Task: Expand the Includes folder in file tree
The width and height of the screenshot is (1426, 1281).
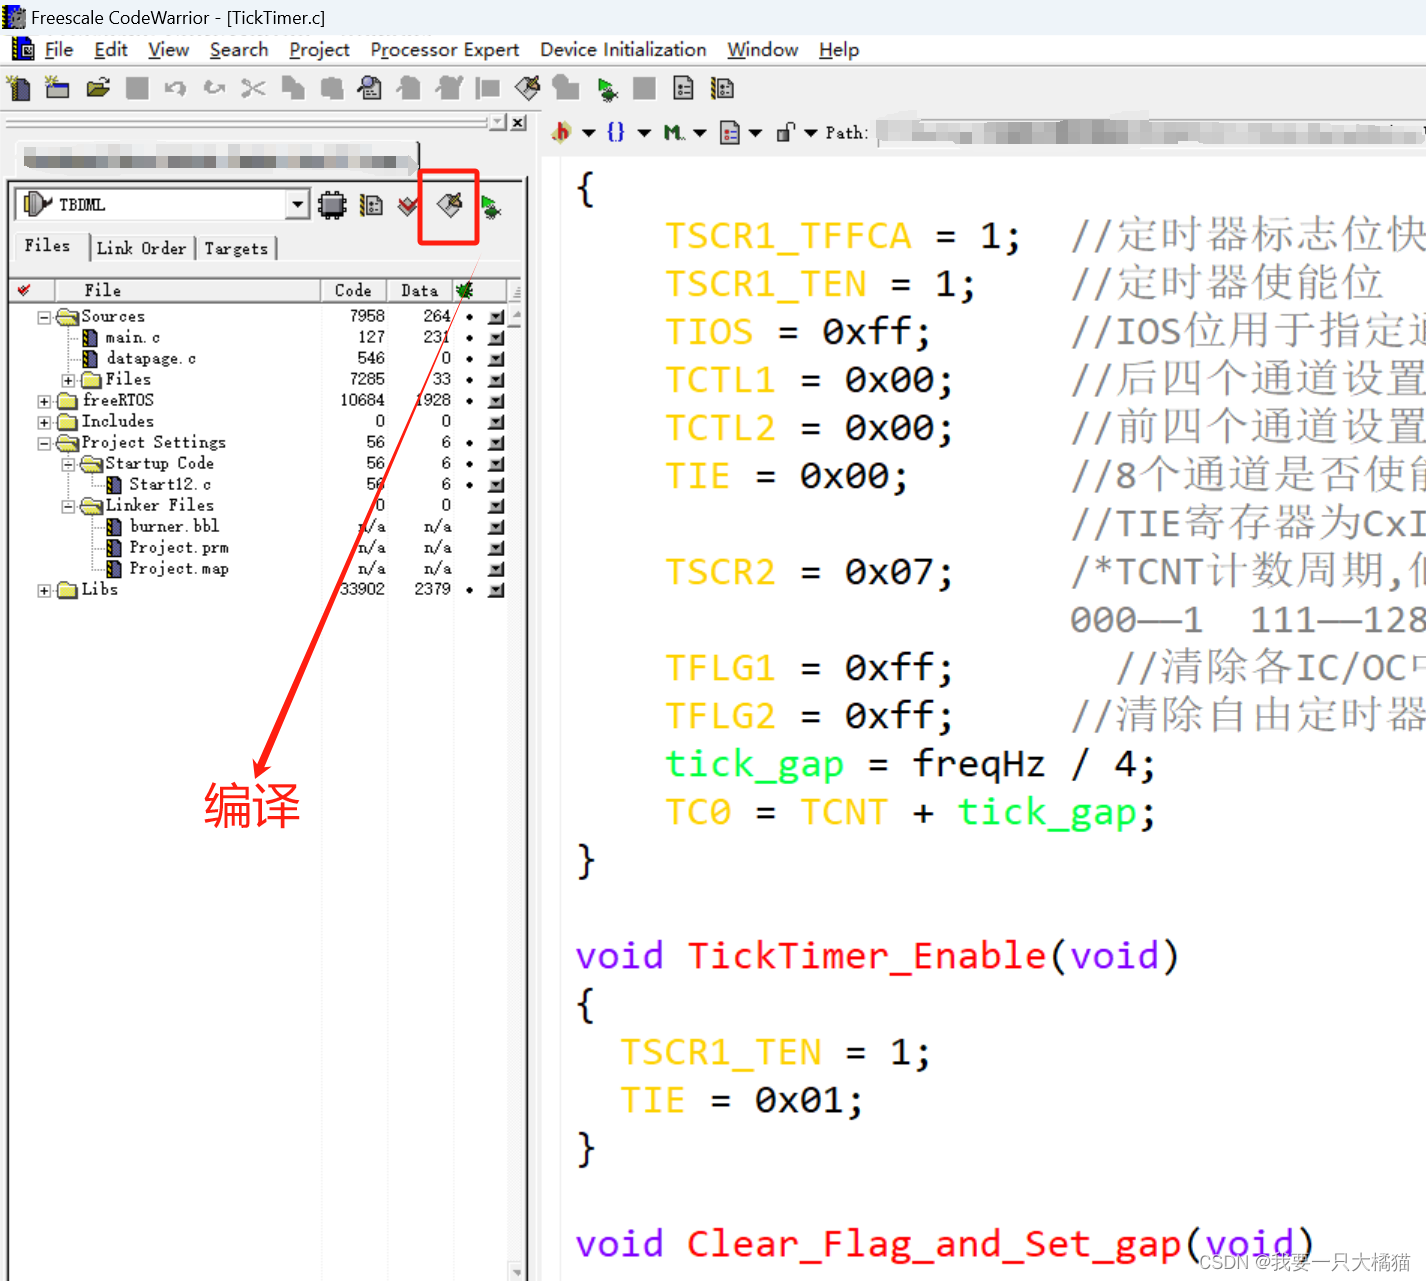Action: tap(44, 421)
